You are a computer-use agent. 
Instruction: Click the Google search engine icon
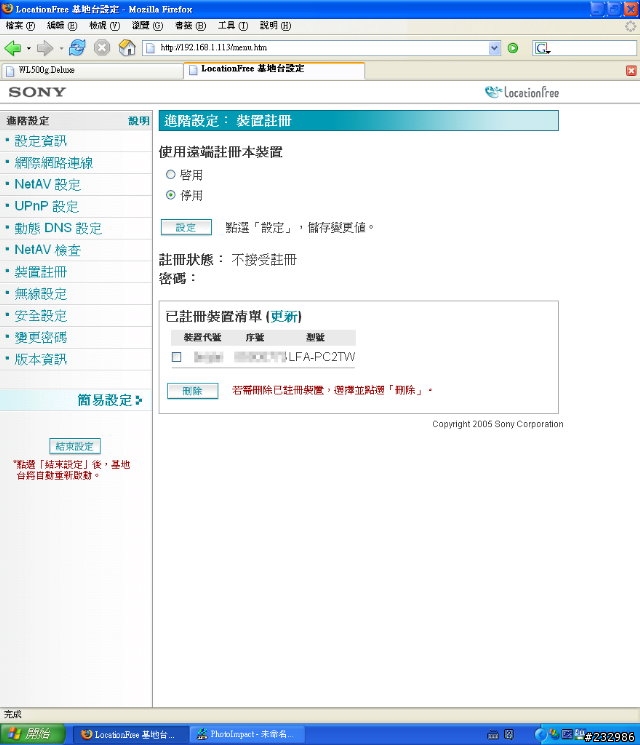542,48
